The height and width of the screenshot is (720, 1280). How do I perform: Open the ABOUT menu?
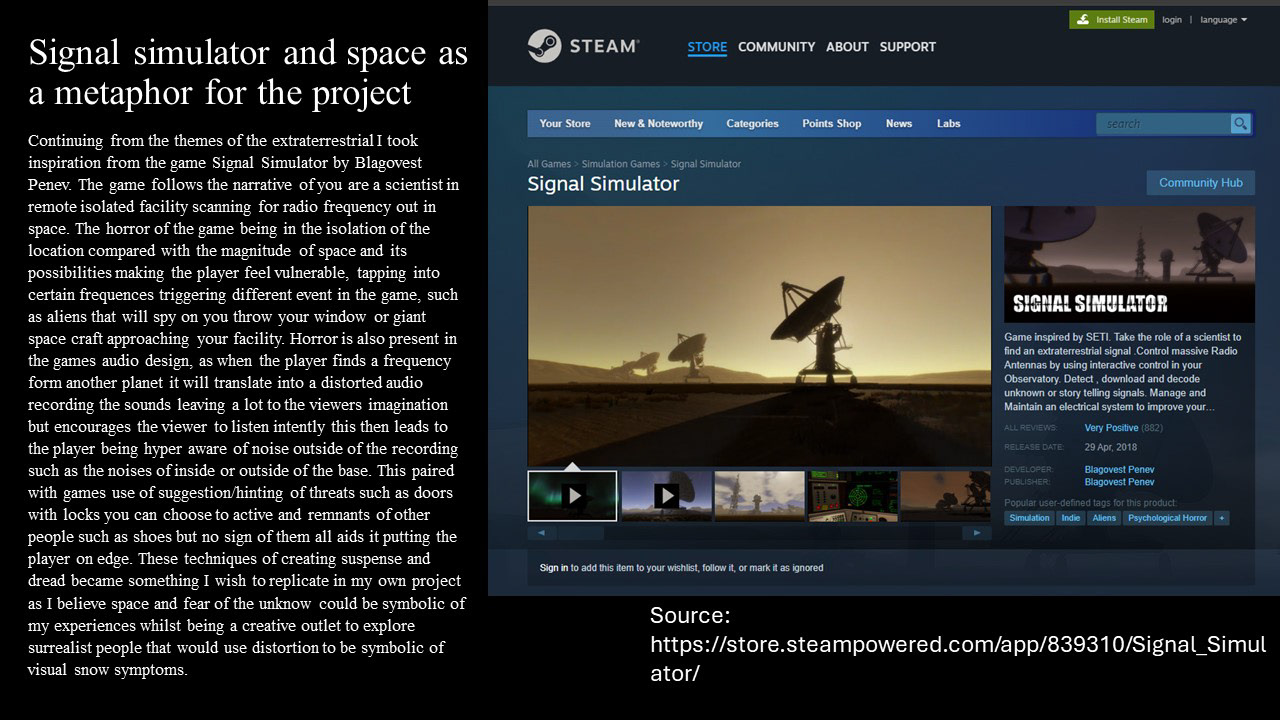[847, 47]
